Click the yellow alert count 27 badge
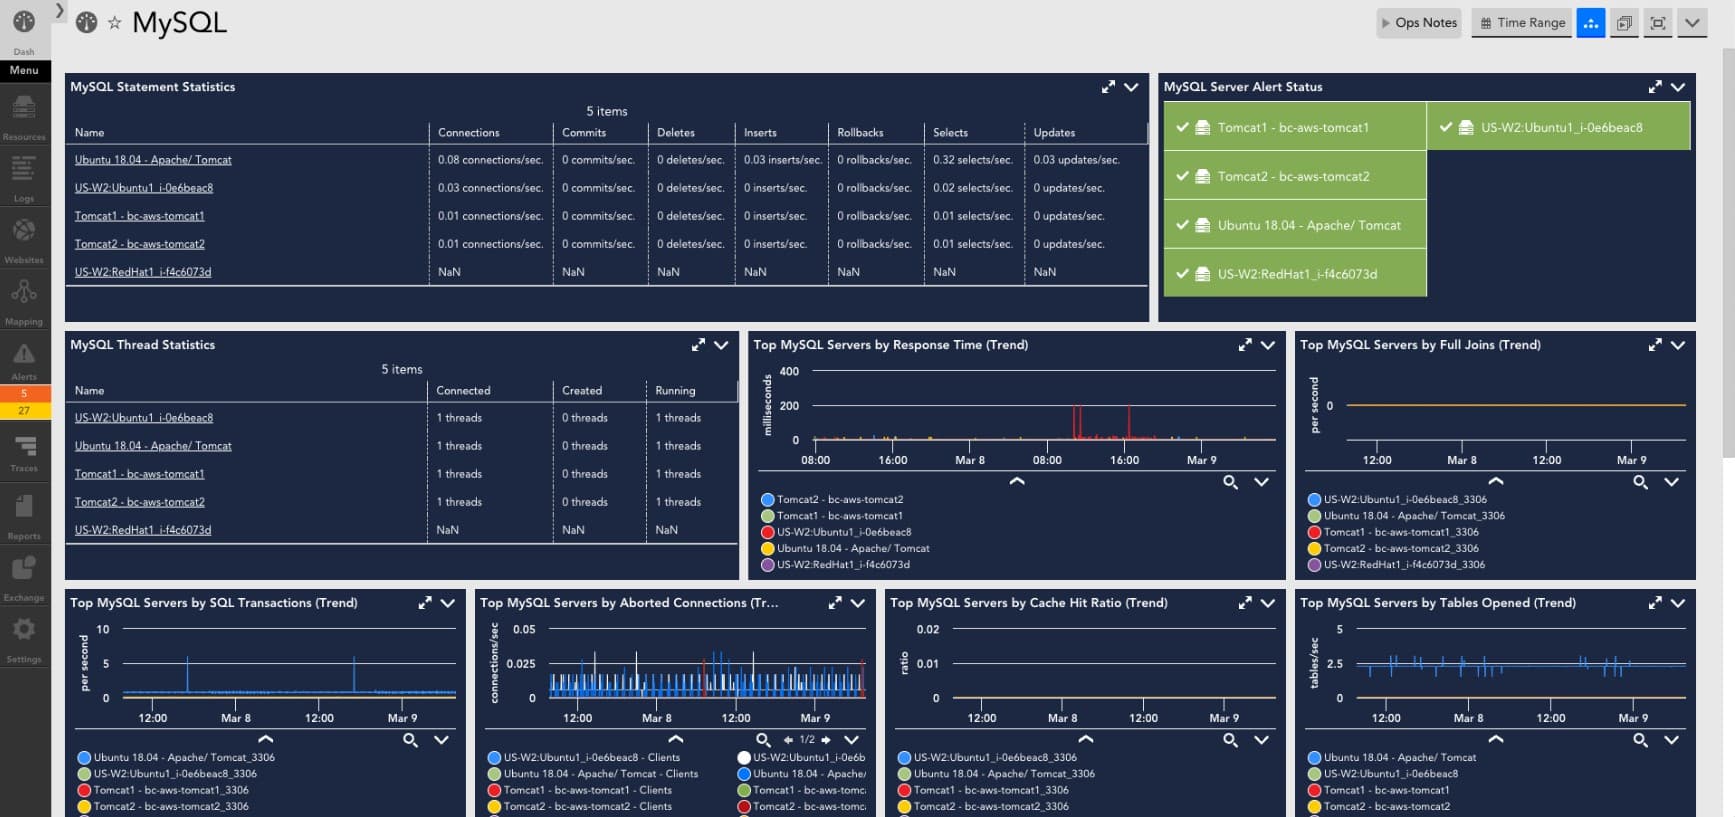This screenshot has height=817, width=1735. 24,410
